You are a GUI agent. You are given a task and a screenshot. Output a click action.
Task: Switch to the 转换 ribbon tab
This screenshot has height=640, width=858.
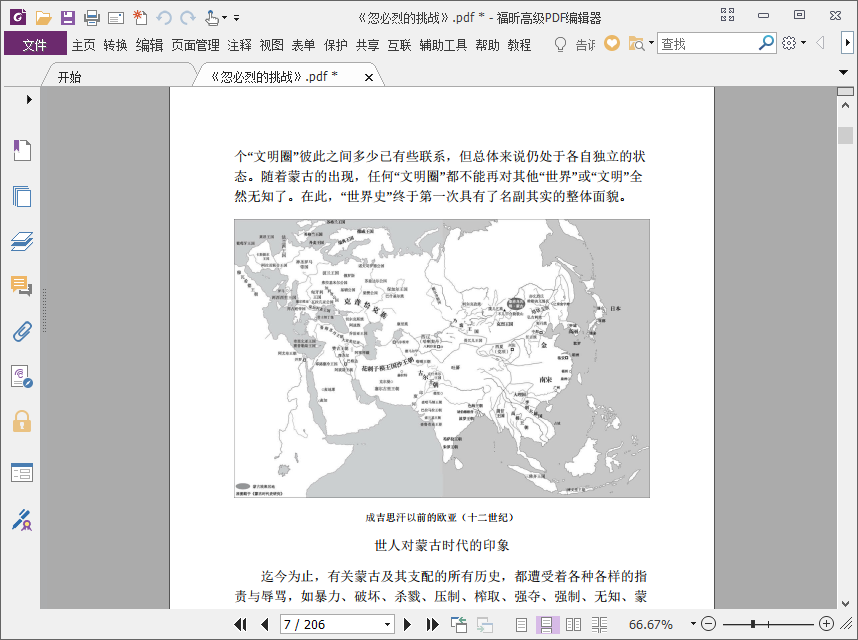(115, 45)
